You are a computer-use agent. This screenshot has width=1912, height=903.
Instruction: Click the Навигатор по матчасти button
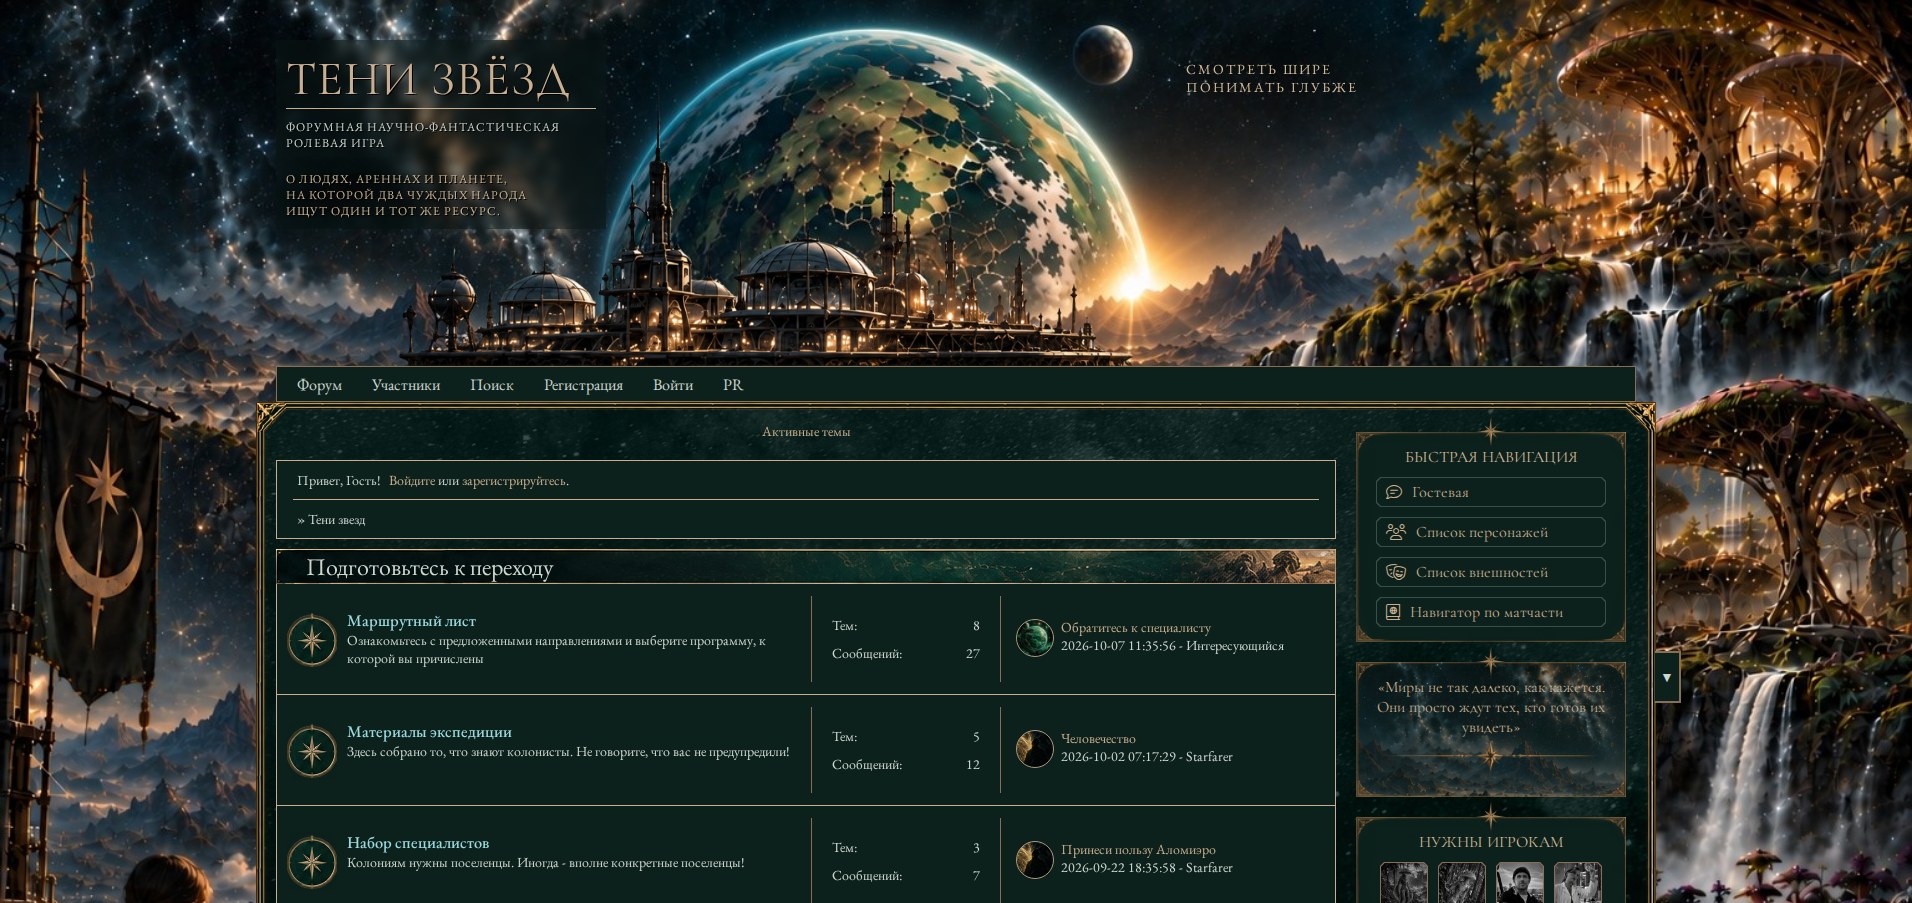pos(1491,612)
